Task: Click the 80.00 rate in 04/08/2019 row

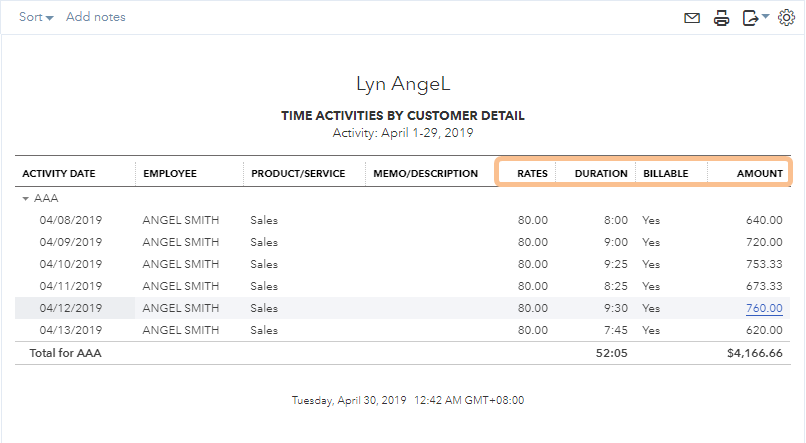Action: point(533,220)
